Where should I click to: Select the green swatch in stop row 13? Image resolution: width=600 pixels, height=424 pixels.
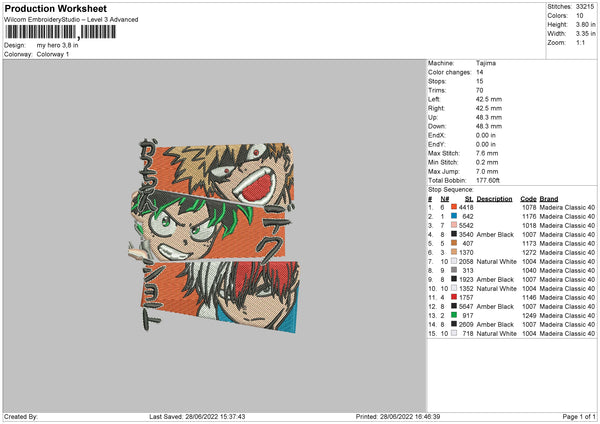[454, 315]
